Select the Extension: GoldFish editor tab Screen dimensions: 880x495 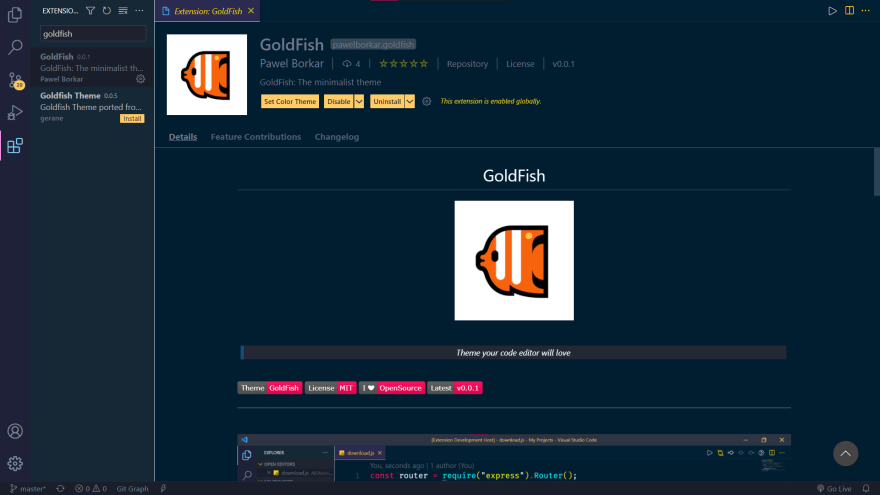207,11
